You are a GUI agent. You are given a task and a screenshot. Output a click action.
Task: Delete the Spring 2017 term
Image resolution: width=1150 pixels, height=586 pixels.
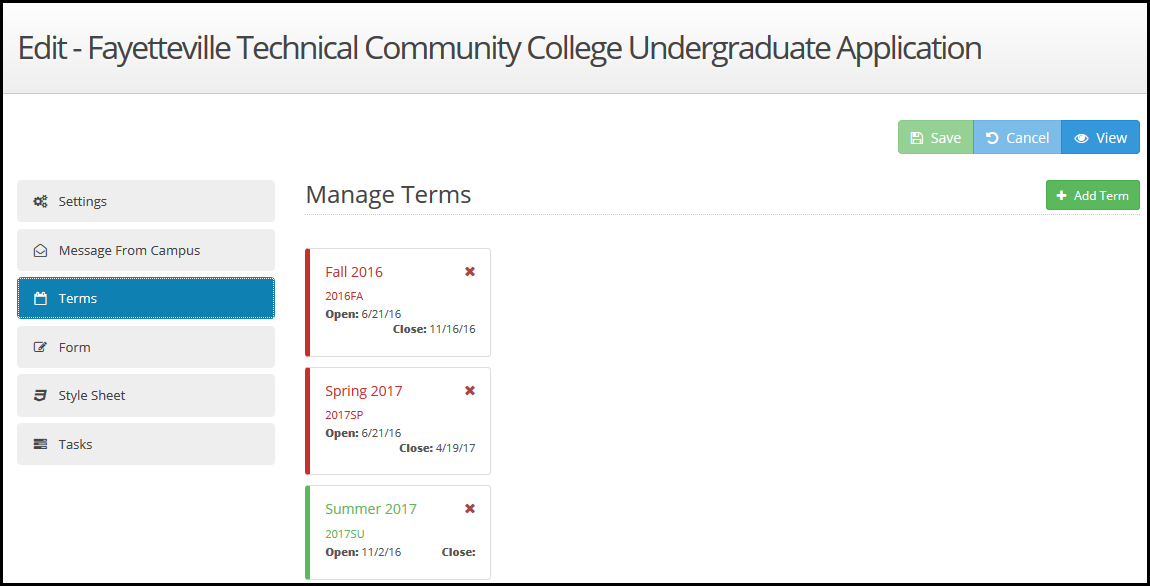click(470, 390)
